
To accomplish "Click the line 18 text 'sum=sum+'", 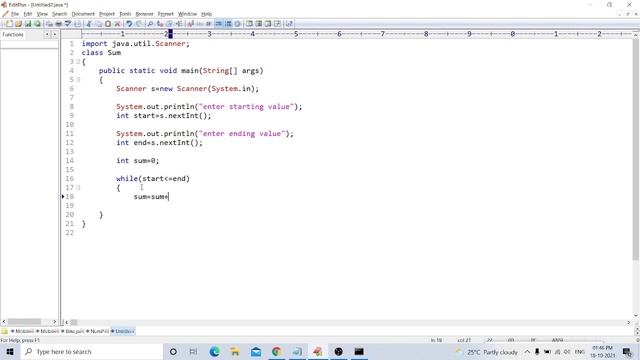I will 151,197.
